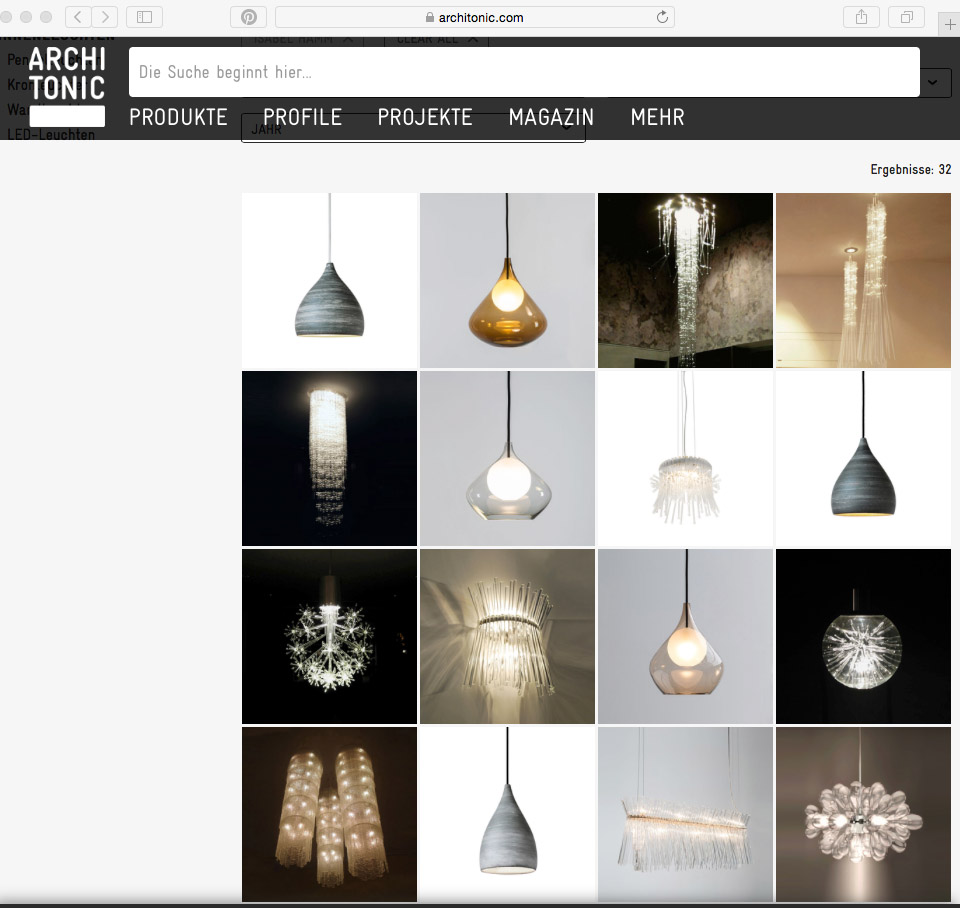Image resolution: width=960 pixels, height=908 pixels.
Task: Show all tabs overview icon
Action: point(907,17)
